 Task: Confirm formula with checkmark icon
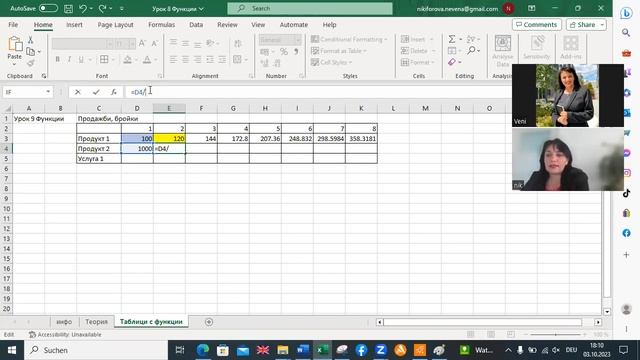tap(96, 92)
